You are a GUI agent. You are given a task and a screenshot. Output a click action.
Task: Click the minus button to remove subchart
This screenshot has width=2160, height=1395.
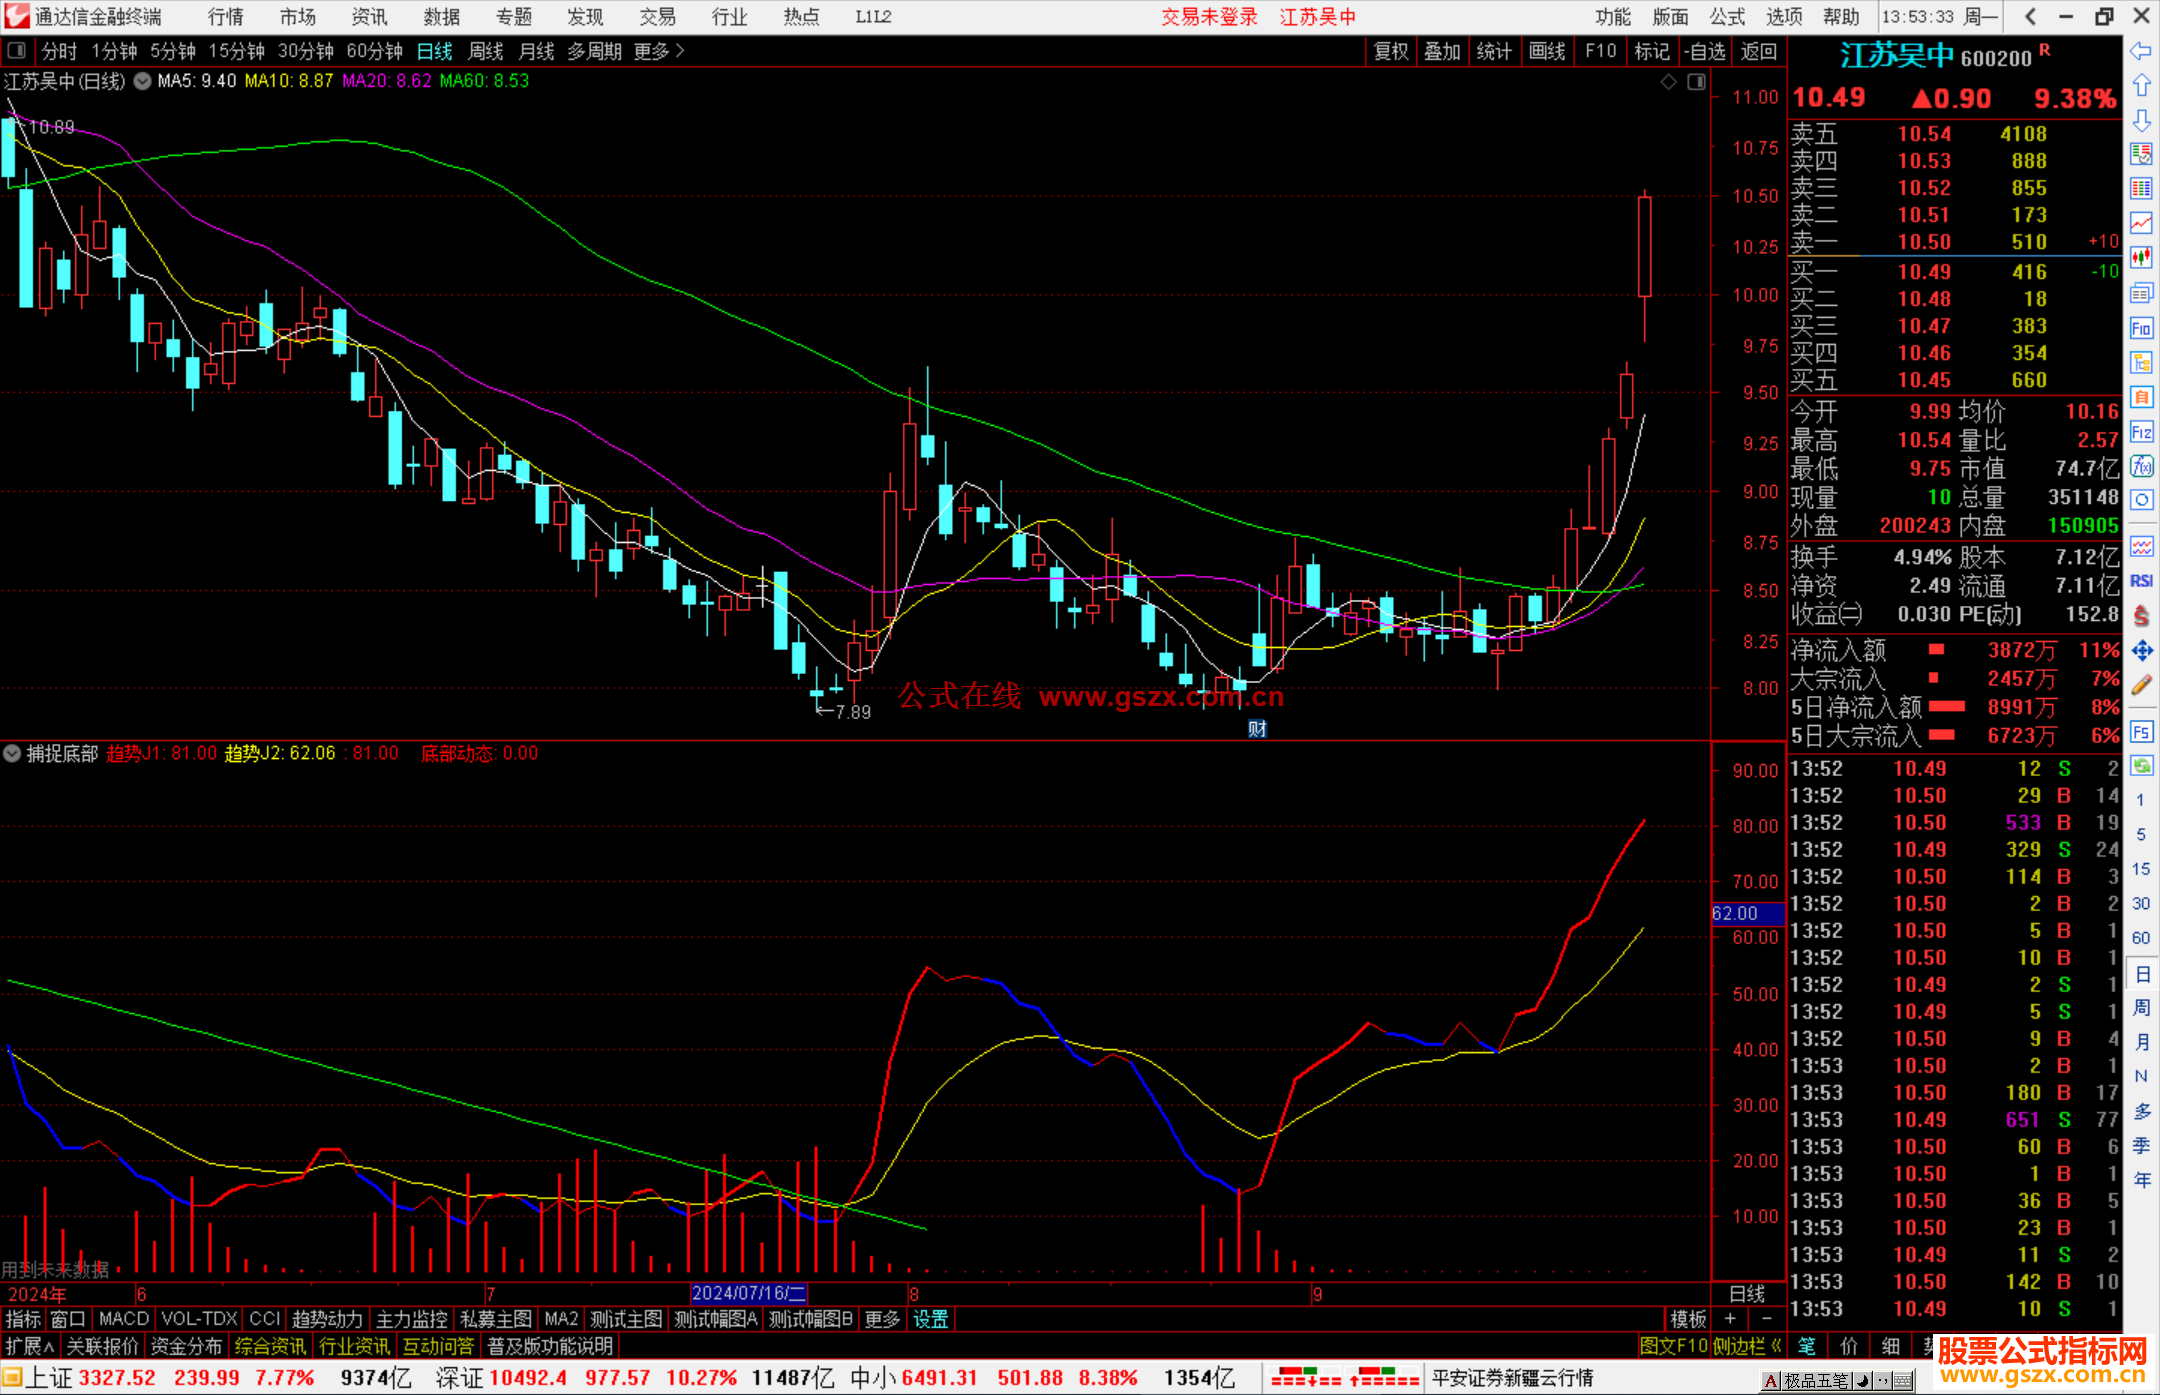pos(1767,1319)
